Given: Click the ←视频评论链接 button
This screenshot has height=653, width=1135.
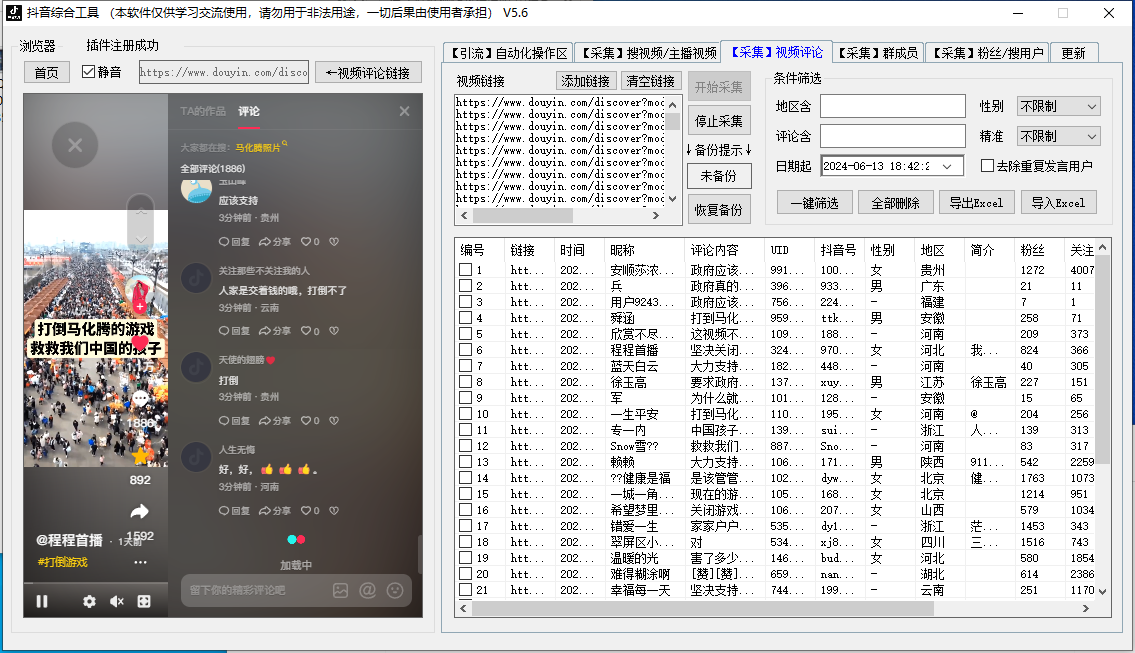Looking at the screenshot, I should (368, 72).
